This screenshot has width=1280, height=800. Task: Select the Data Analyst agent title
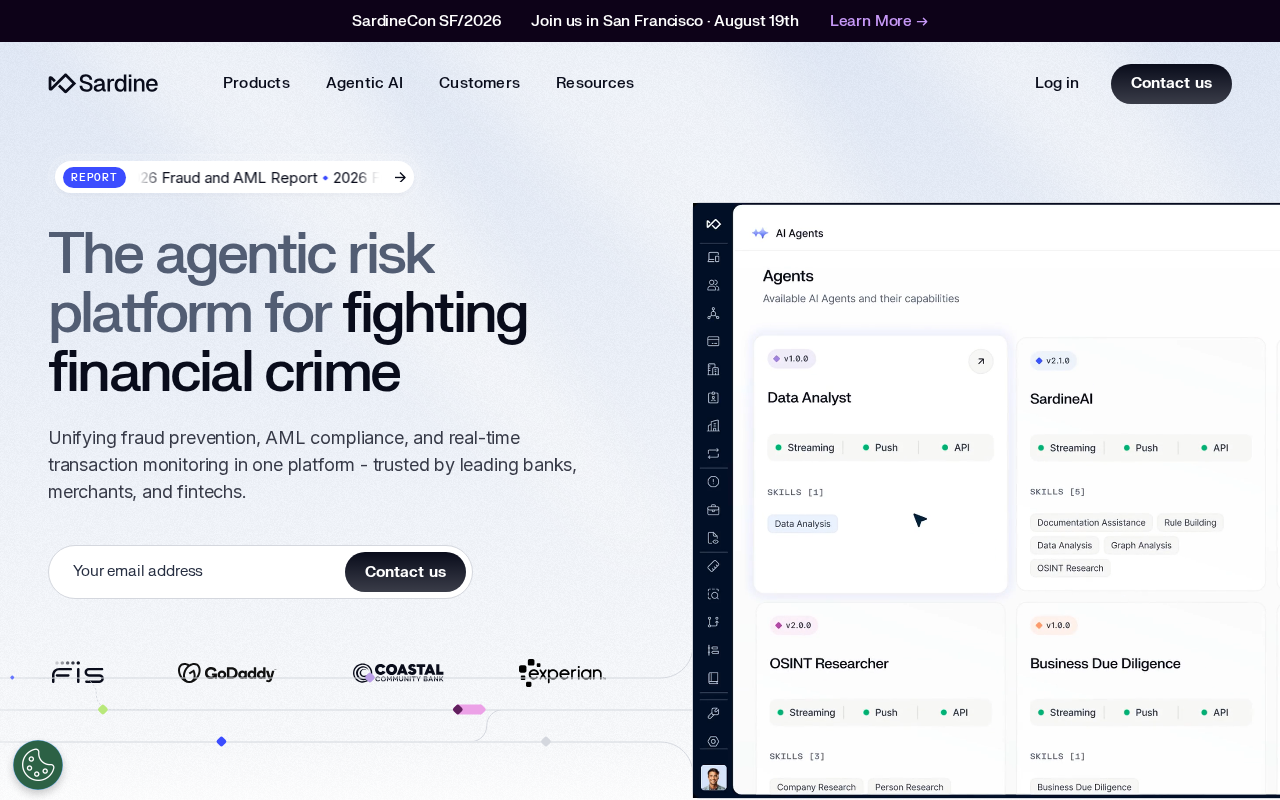point(809,398)
